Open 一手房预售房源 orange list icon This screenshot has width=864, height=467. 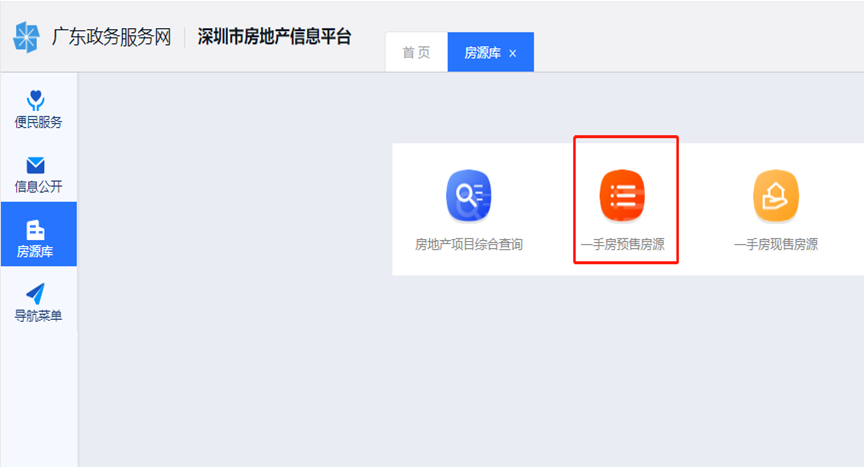pyautogui.click(x=623, y=196)
